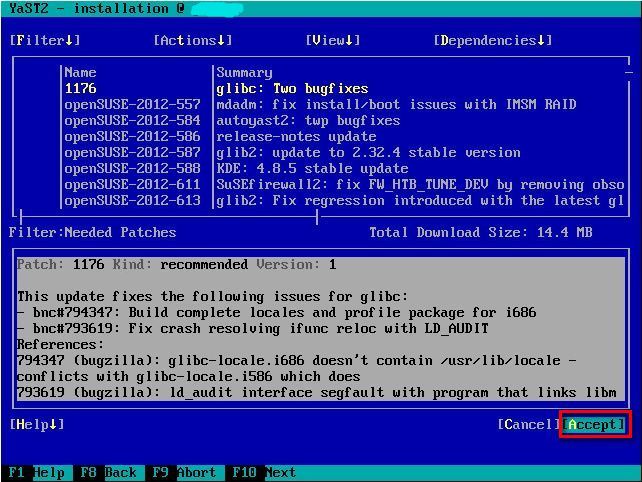
Task: Click the Accept button
Action: [x=594, y=424]
